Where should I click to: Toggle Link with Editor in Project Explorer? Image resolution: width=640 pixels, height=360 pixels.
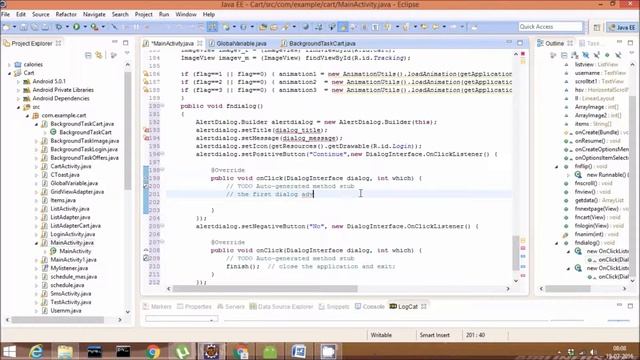(99, 55)
